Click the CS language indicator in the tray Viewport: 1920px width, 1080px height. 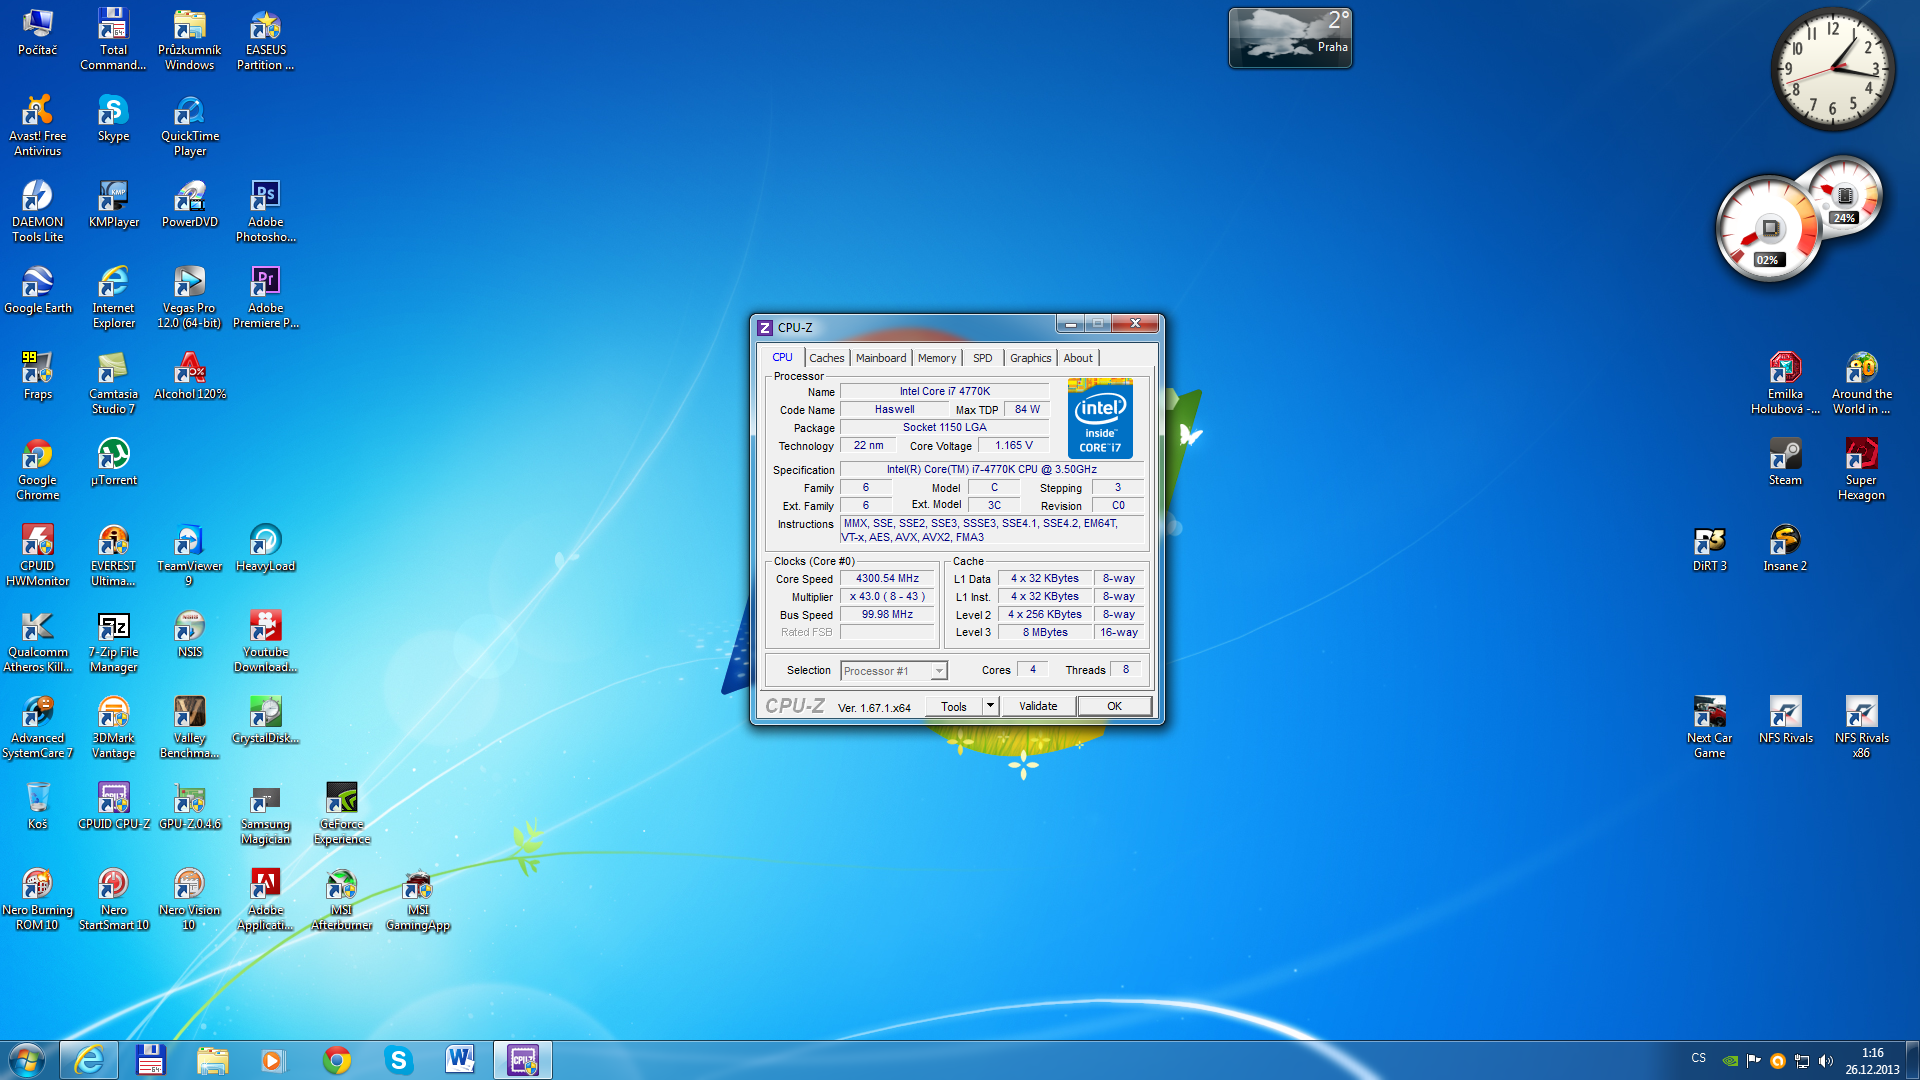[x=1698, y=1058]
